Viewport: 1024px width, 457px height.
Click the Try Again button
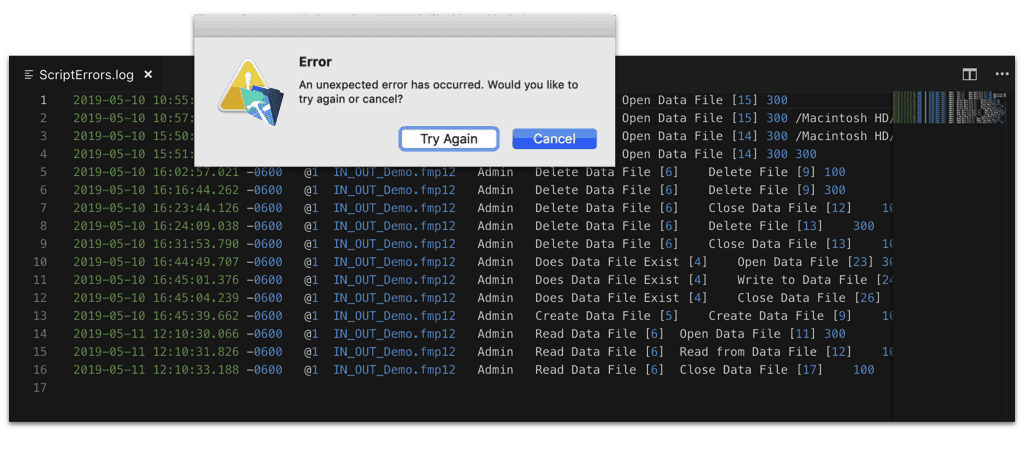[449, 138]
